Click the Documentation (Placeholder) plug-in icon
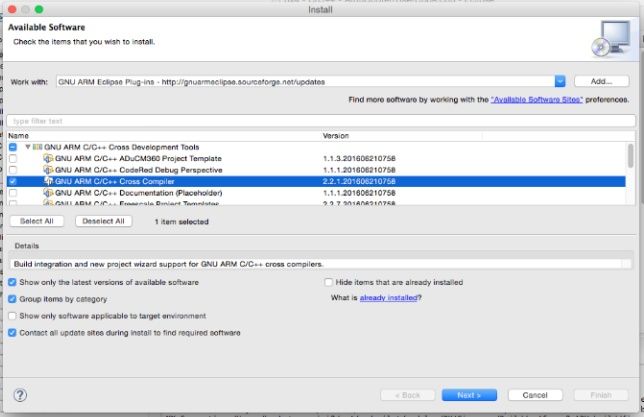The height and width of the screenshot is (417, 644). (48, 193)
